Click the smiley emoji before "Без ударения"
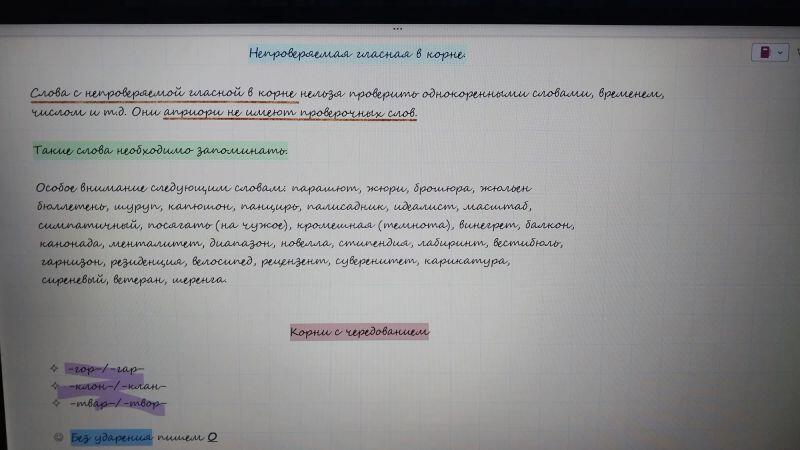This screenshot has width=800, height=450. pyautogui.click(x=58, y=437)
